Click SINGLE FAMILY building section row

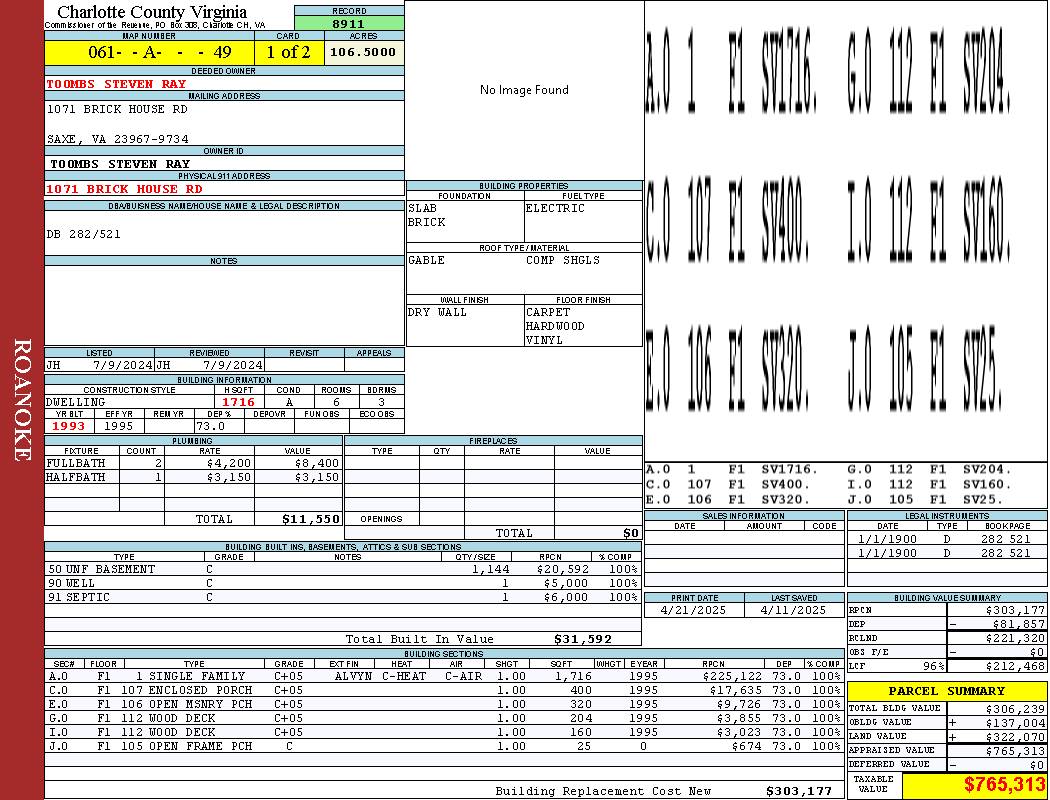click(444, 676)
